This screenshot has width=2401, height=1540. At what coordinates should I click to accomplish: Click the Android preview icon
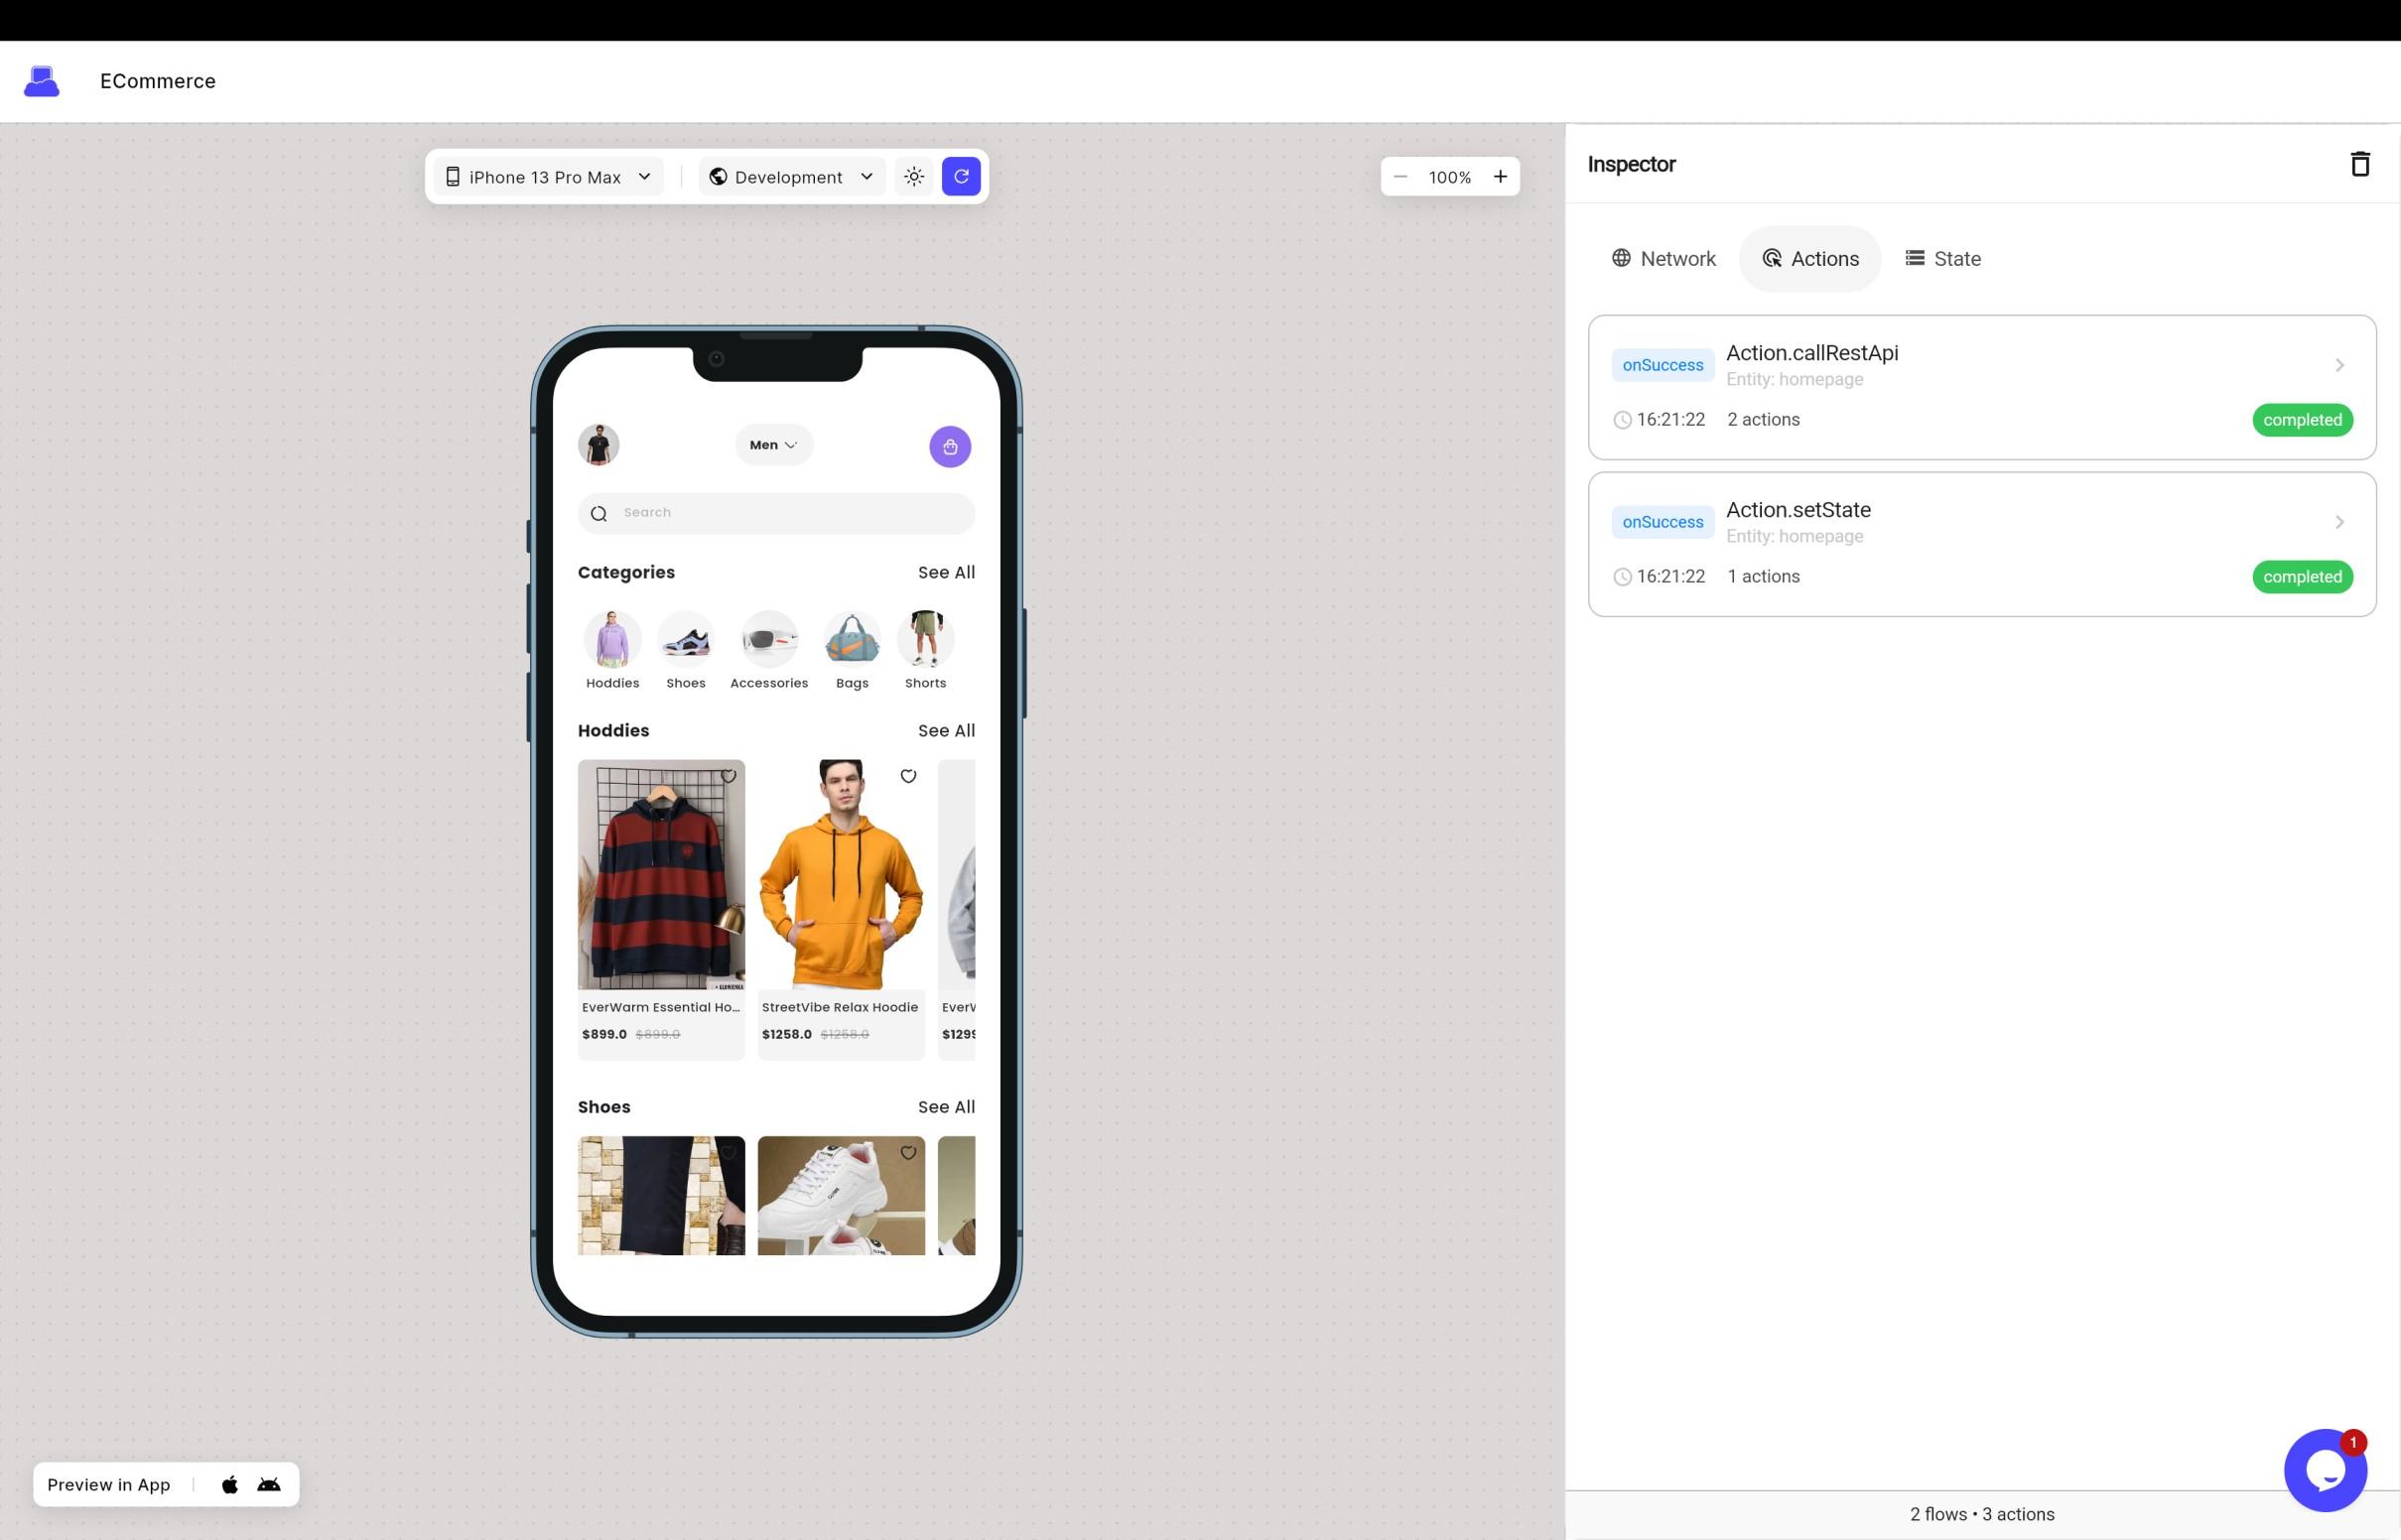point(269,1484)
